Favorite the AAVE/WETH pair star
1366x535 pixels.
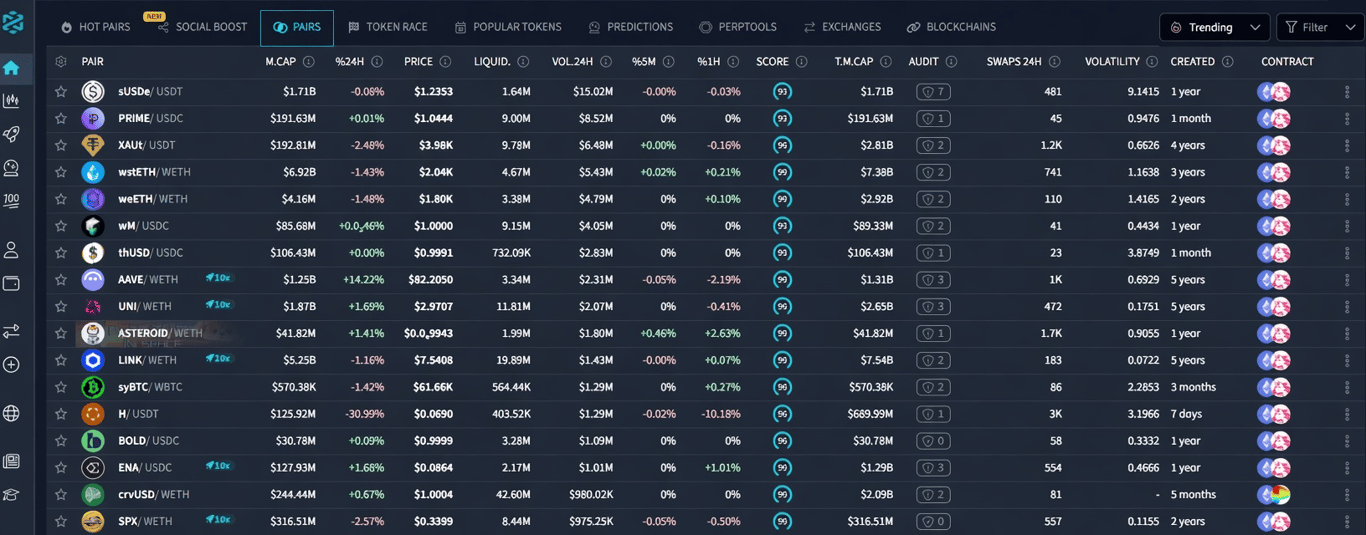(61, 280)
